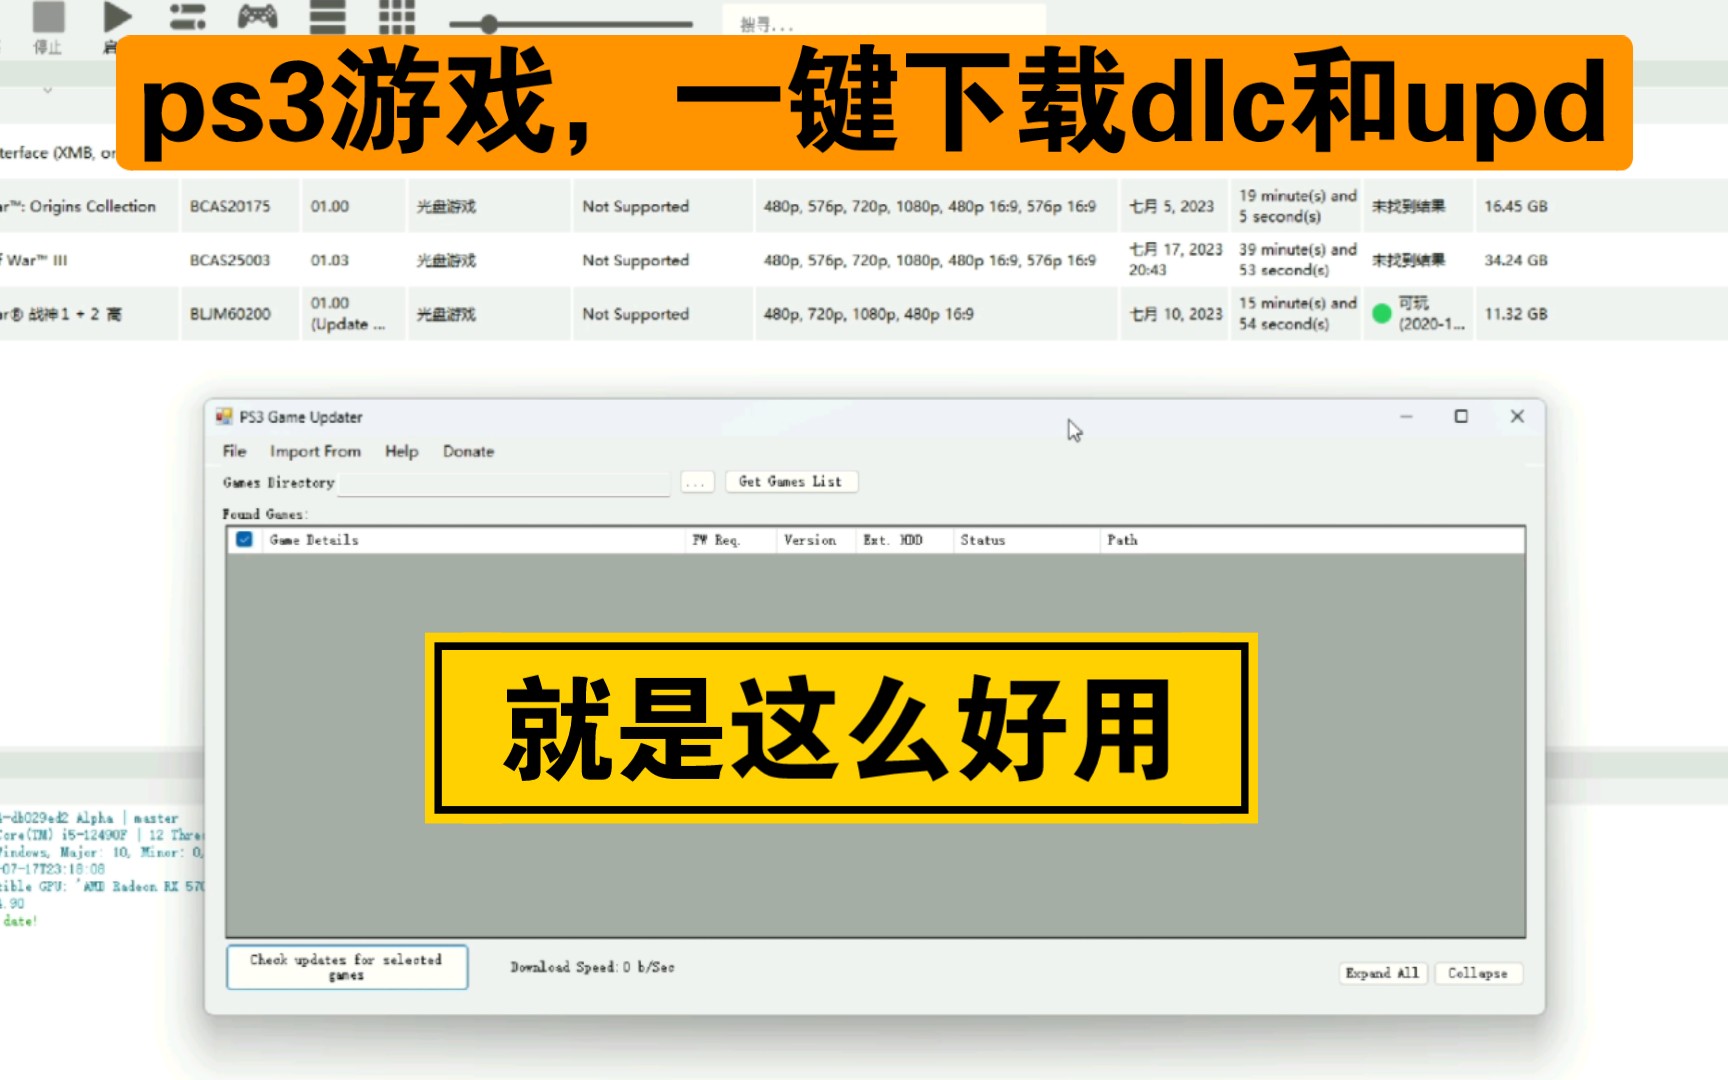Viewport: 1728px width, 1080px height.
Task: Click the Collapse button
Action: 1478,973
